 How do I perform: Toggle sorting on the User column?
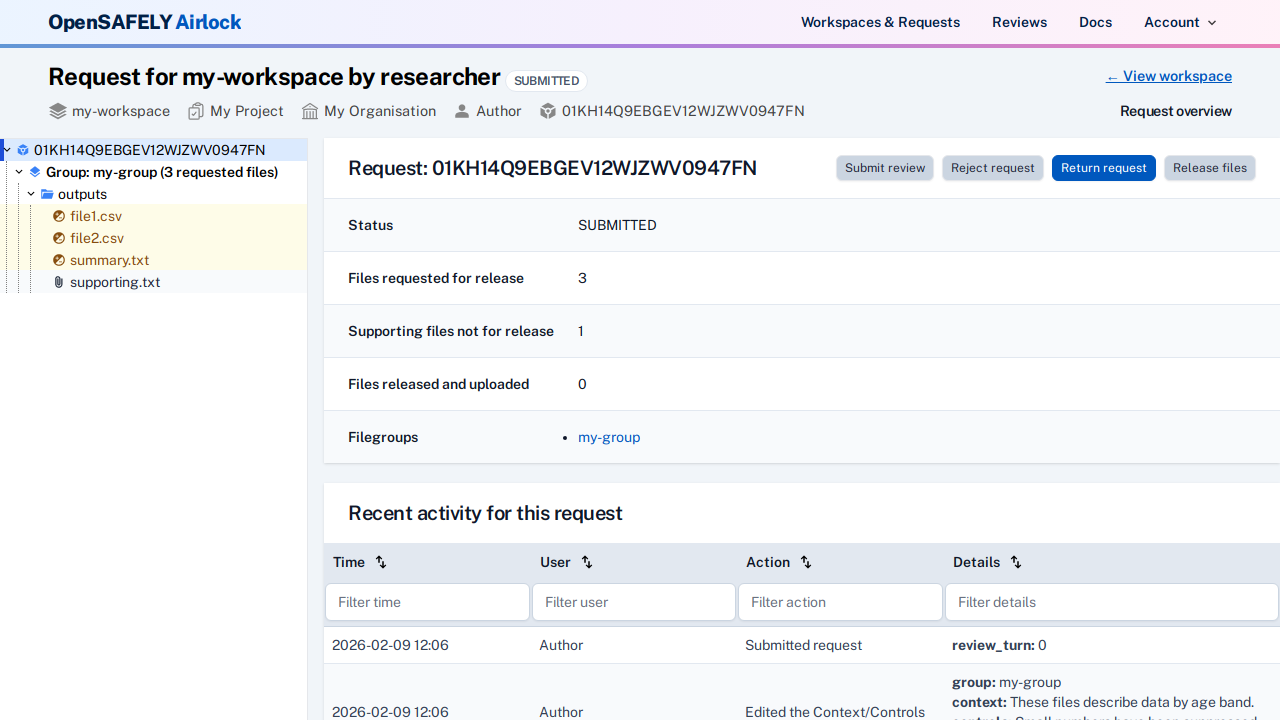coord(587,562)
